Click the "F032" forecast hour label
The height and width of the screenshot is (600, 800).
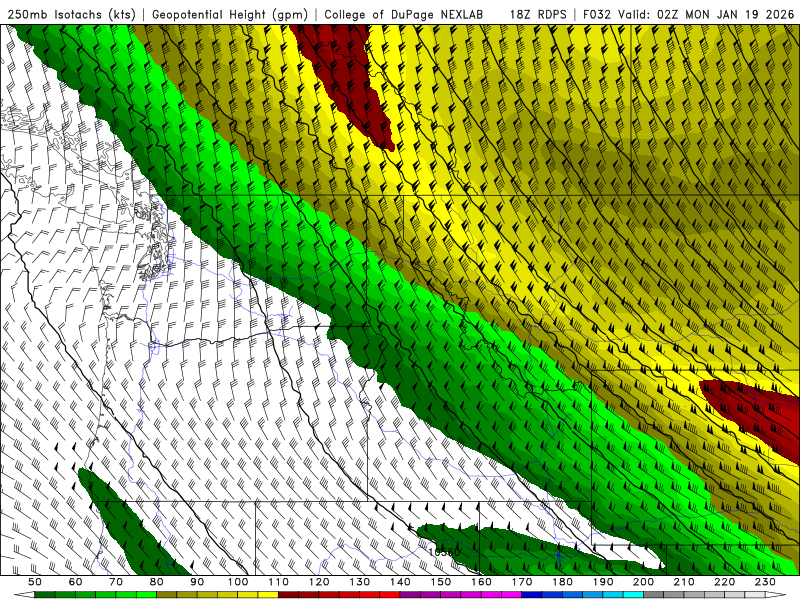click(x=596, y=14)
